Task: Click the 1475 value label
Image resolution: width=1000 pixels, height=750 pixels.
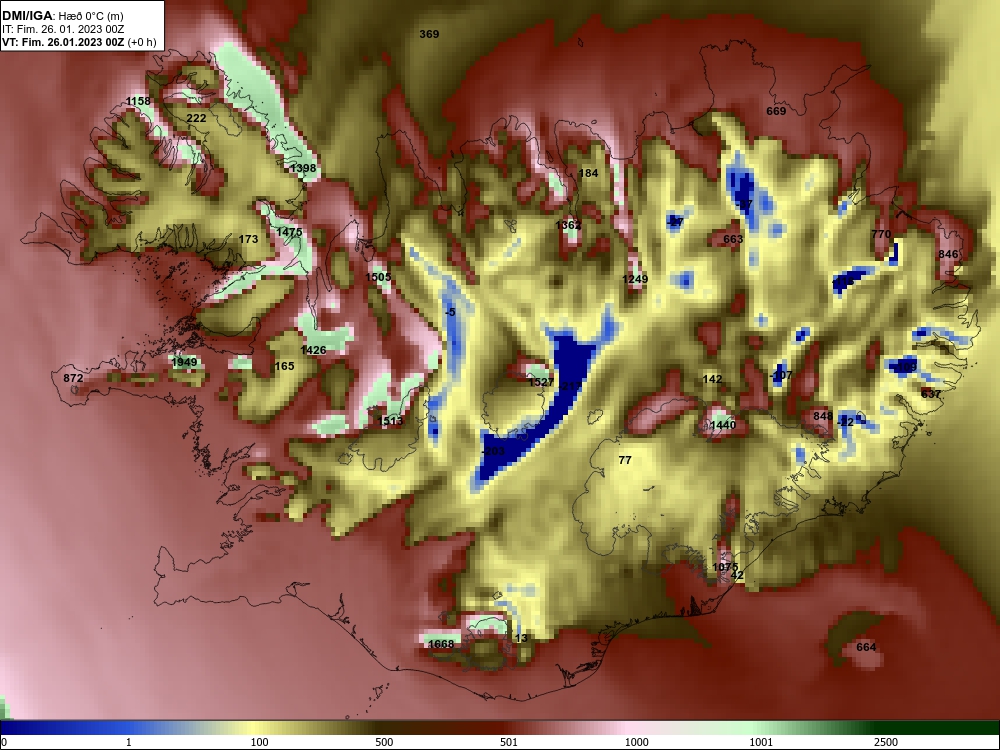Action: (290, 232)
